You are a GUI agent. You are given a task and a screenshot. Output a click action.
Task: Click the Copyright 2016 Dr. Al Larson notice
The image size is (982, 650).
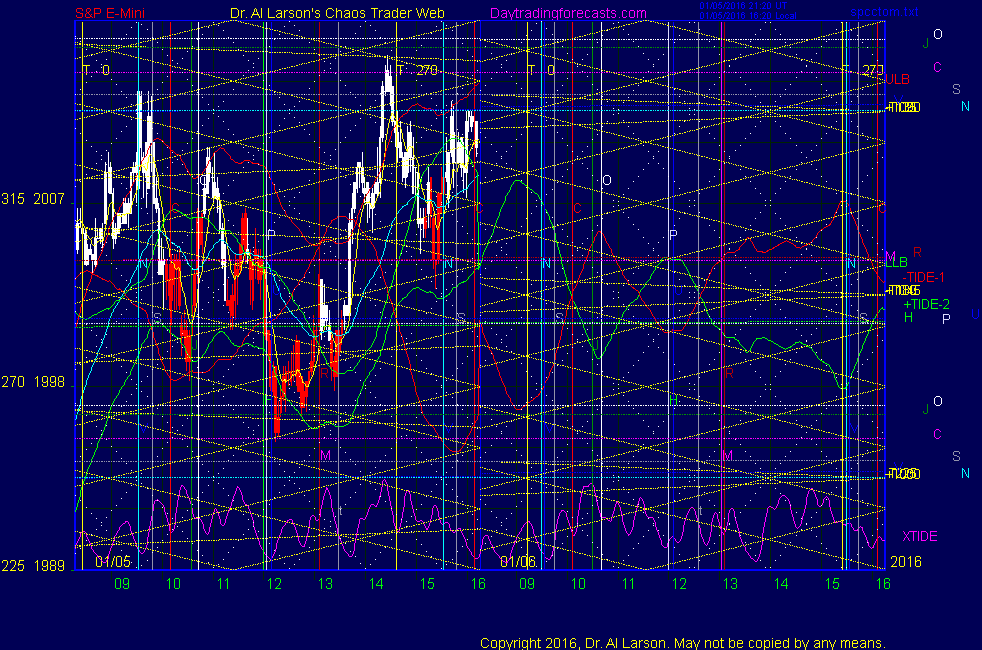(683, 643)
